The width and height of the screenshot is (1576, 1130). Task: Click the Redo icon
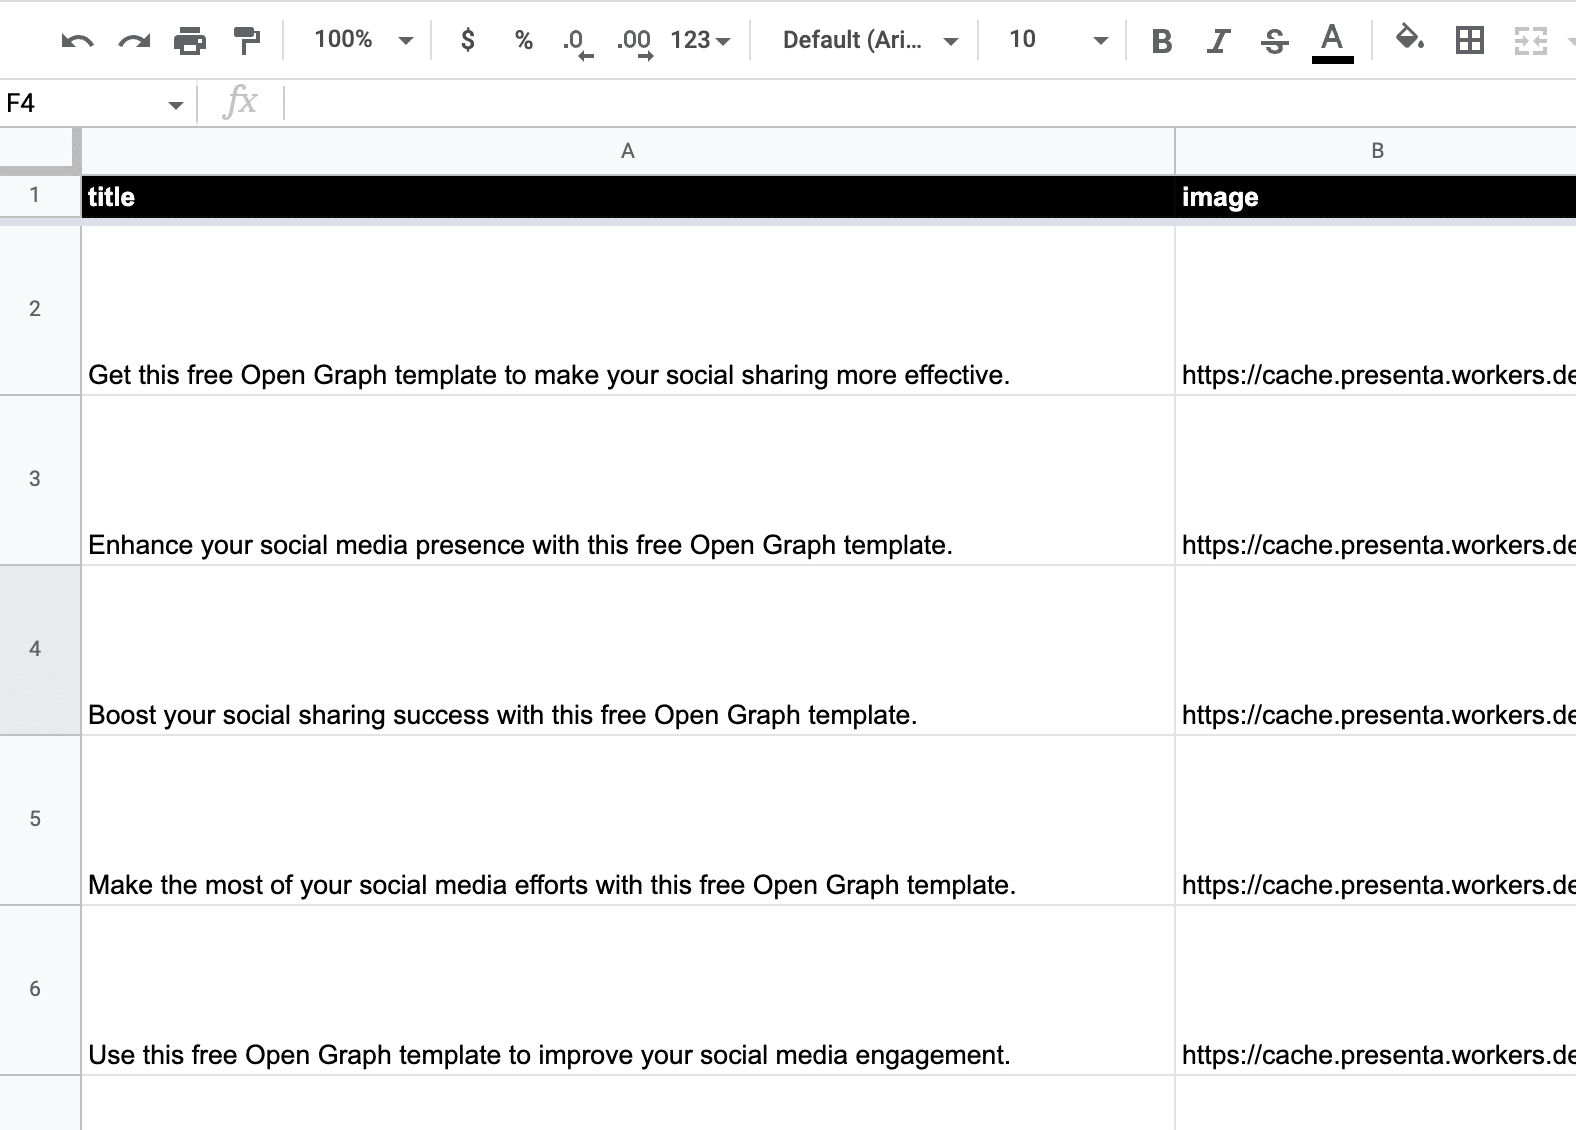[134, 41]
